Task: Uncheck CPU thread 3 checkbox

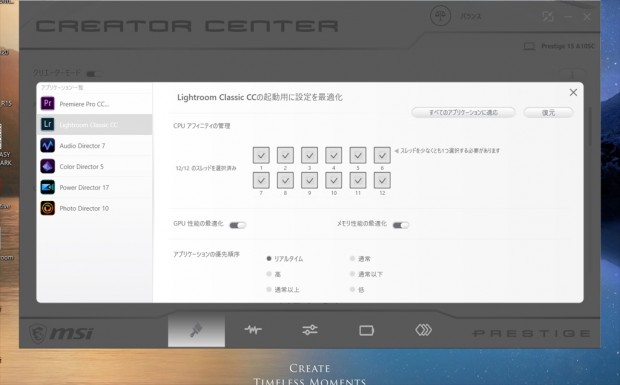Action: pos(310,155)
